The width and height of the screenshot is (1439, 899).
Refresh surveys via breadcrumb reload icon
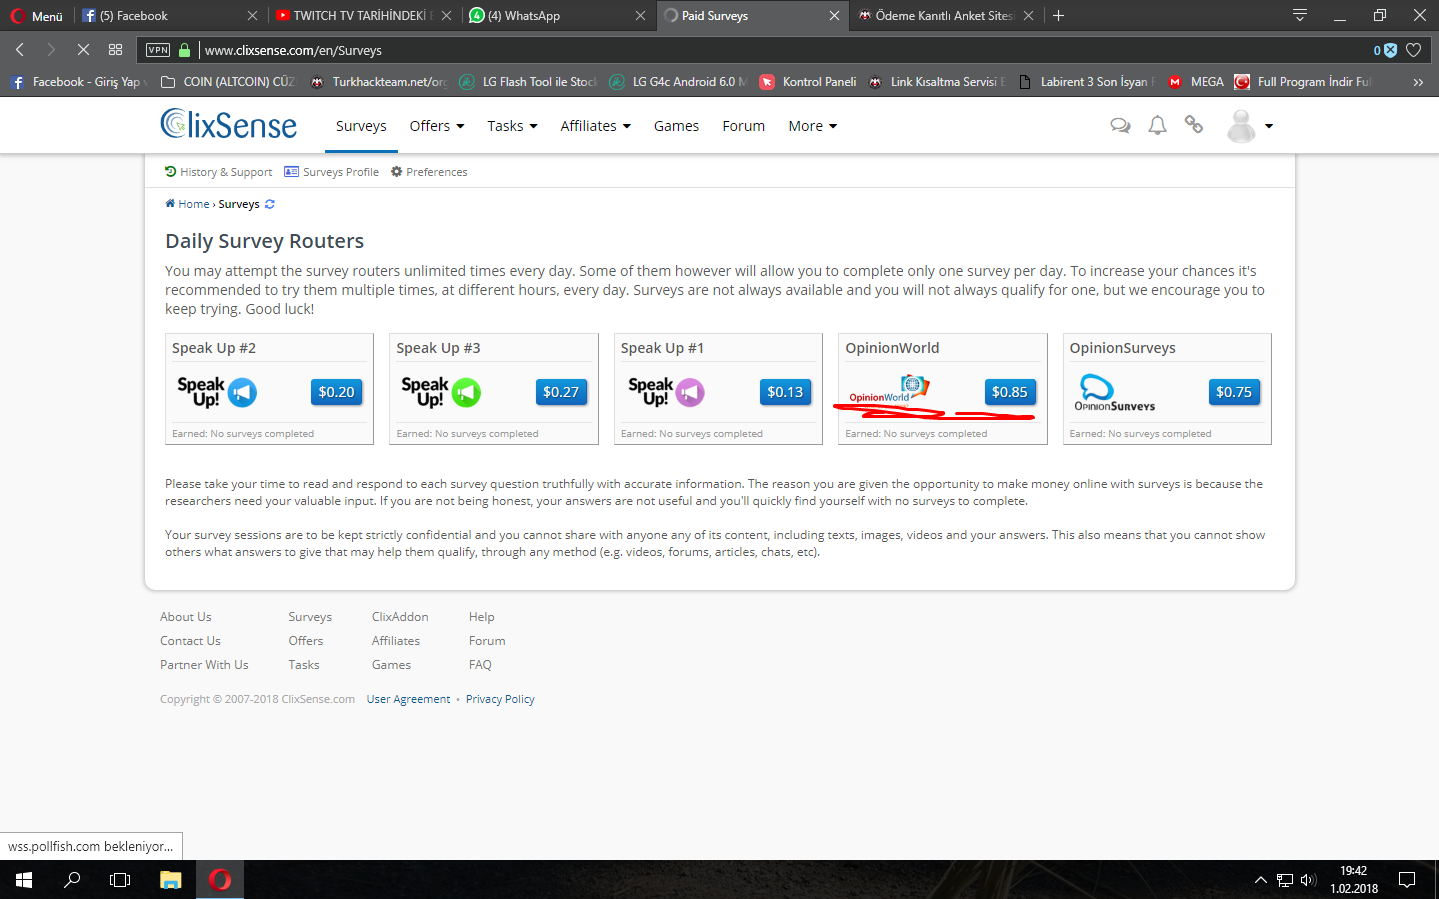pyautogui.click(x=270, y=204)
